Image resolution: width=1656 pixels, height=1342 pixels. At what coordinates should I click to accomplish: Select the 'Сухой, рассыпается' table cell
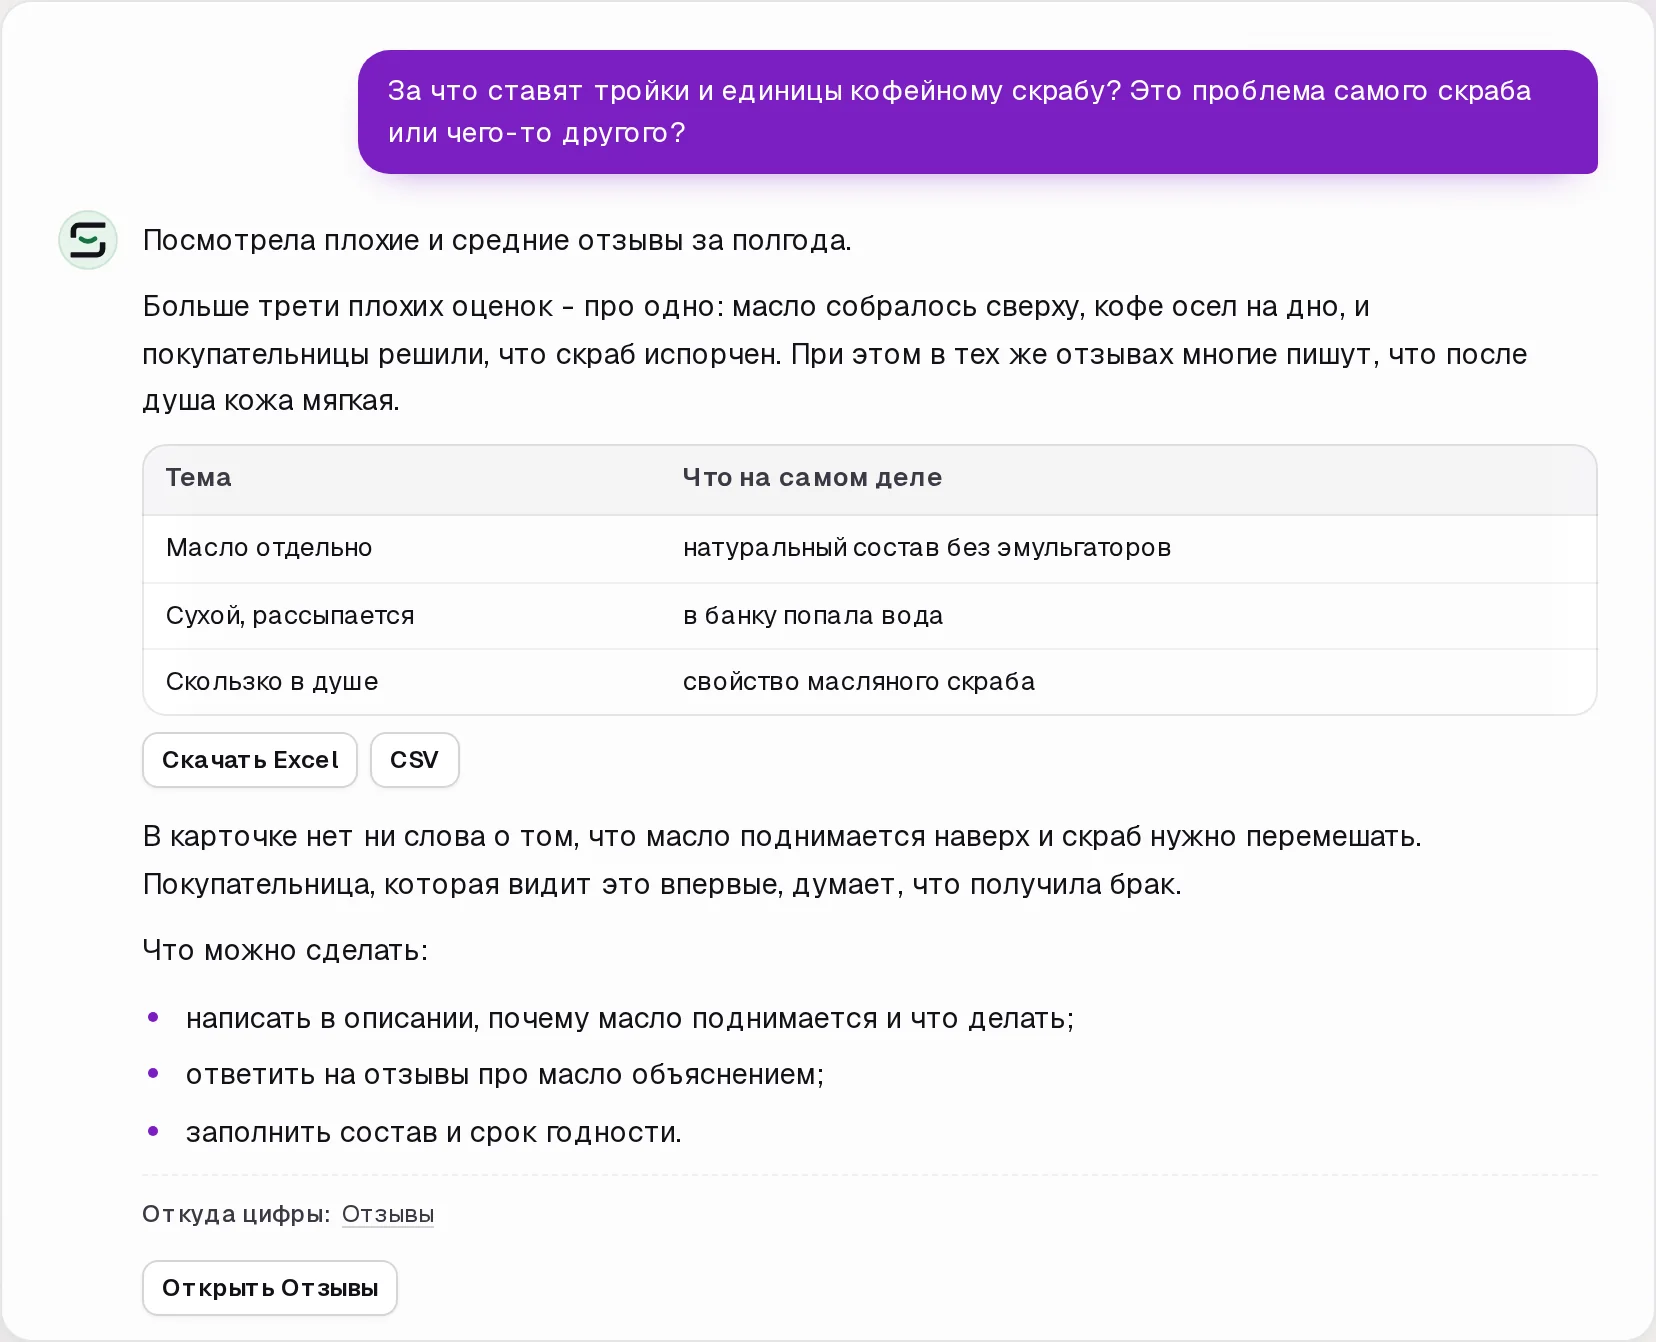(x=290, y=616)
